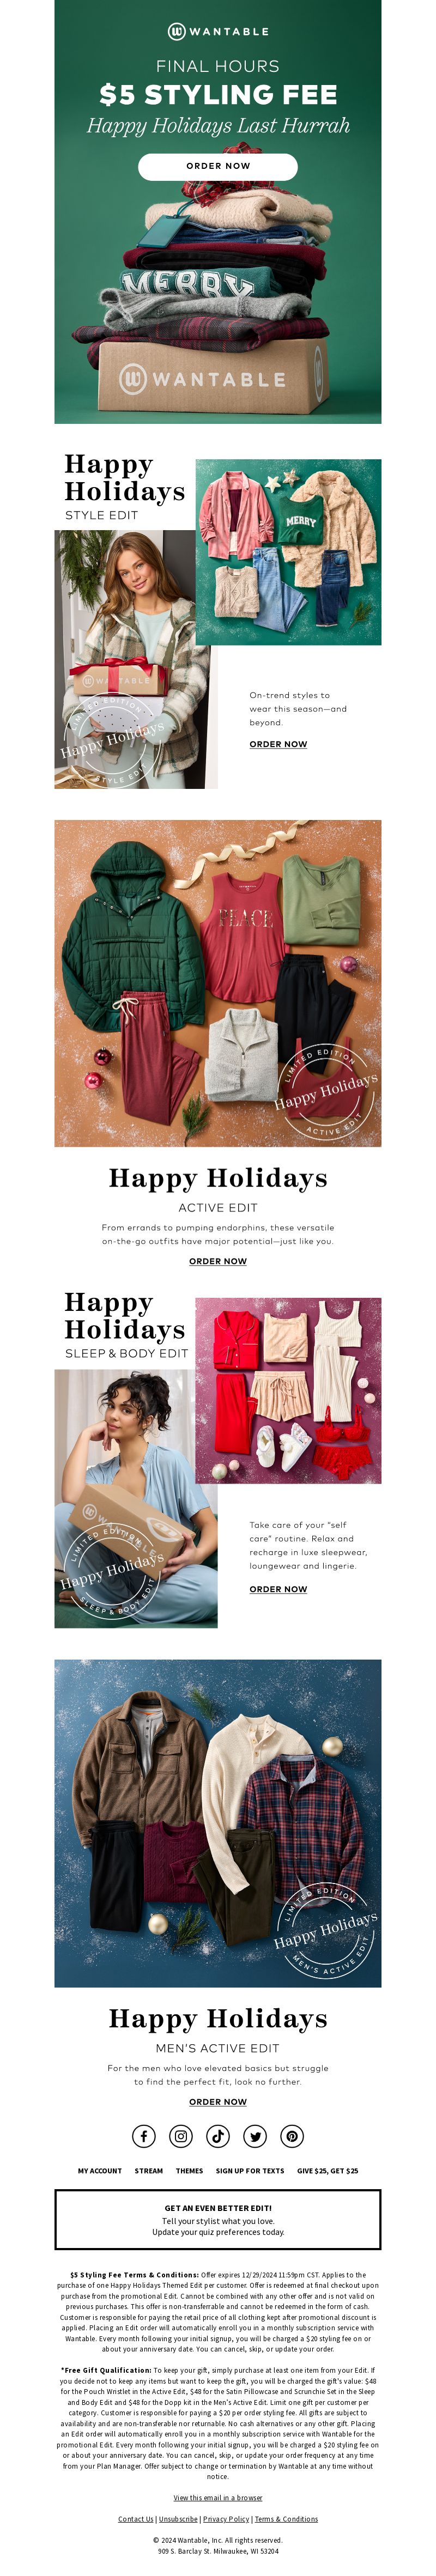Screen dimensions: 436x2576
Task: Click the Wantable logo in header
Action: coord(218,31)
